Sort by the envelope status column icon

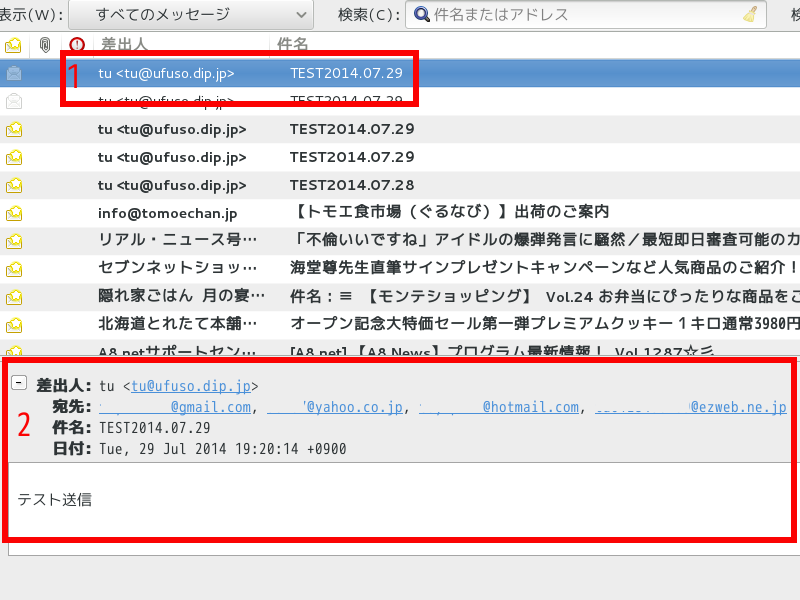[13, 45]
